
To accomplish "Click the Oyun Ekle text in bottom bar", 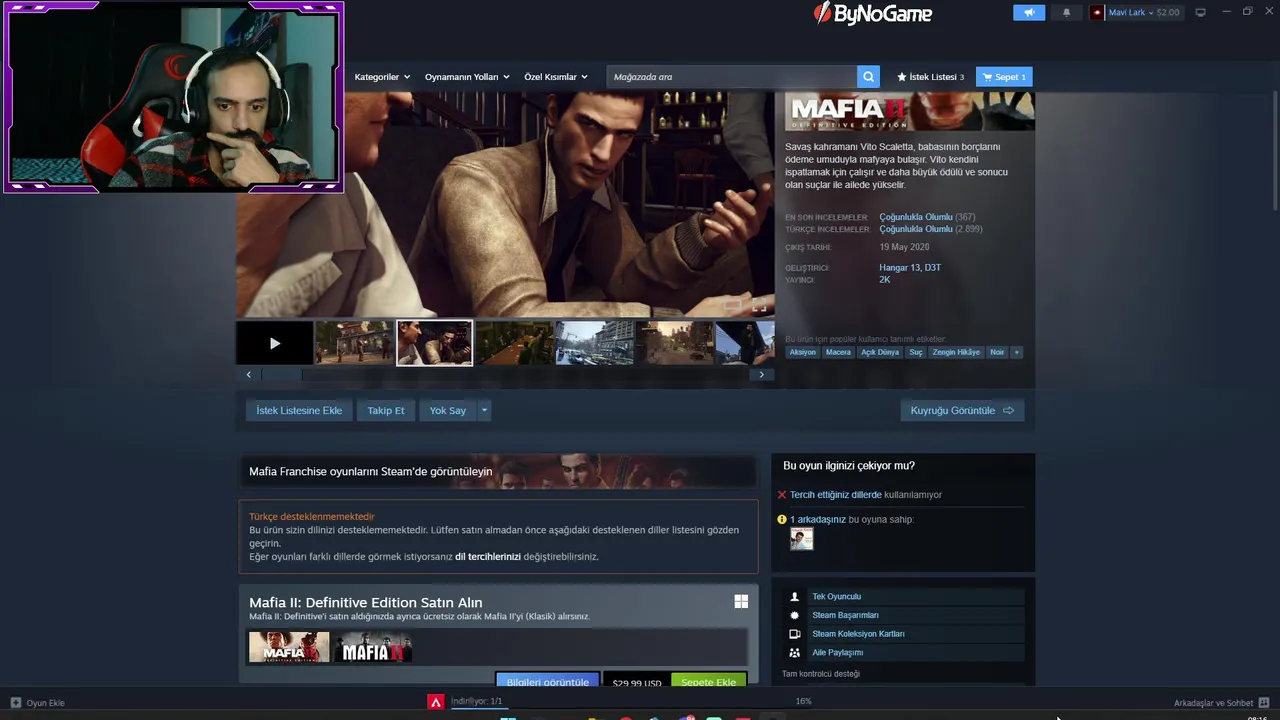I will (x=45, y=703).
